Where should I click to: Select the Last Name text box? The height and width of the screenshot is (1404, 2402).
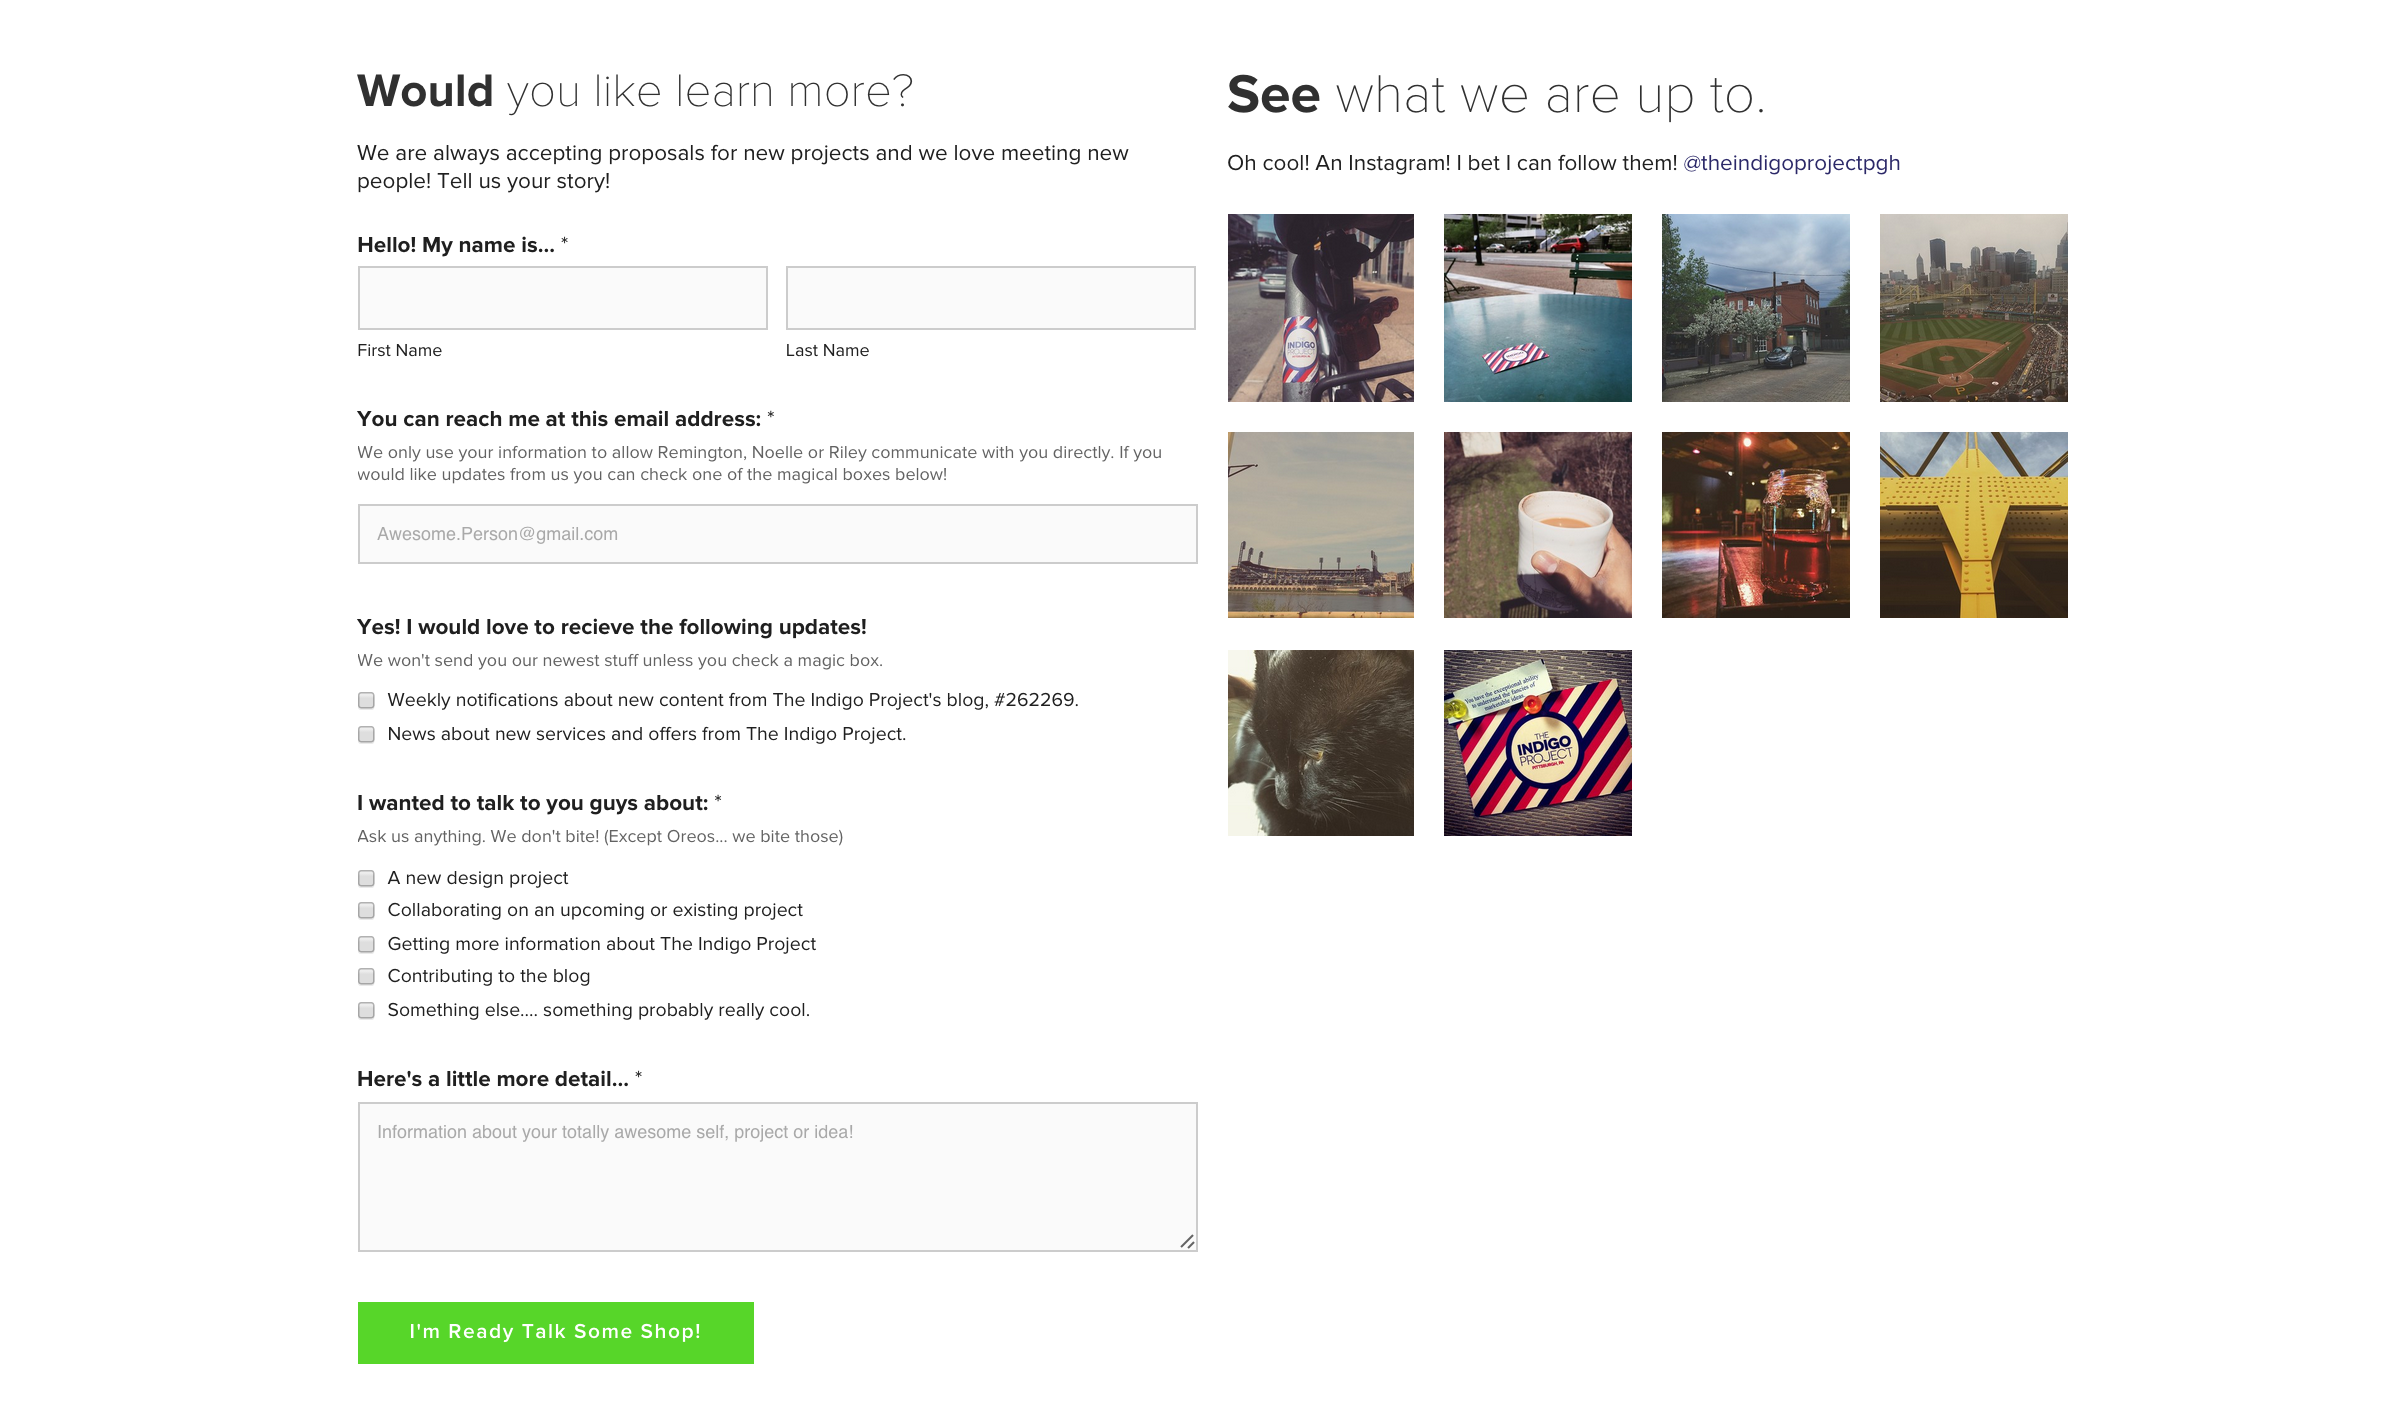[x=989, y=297]
